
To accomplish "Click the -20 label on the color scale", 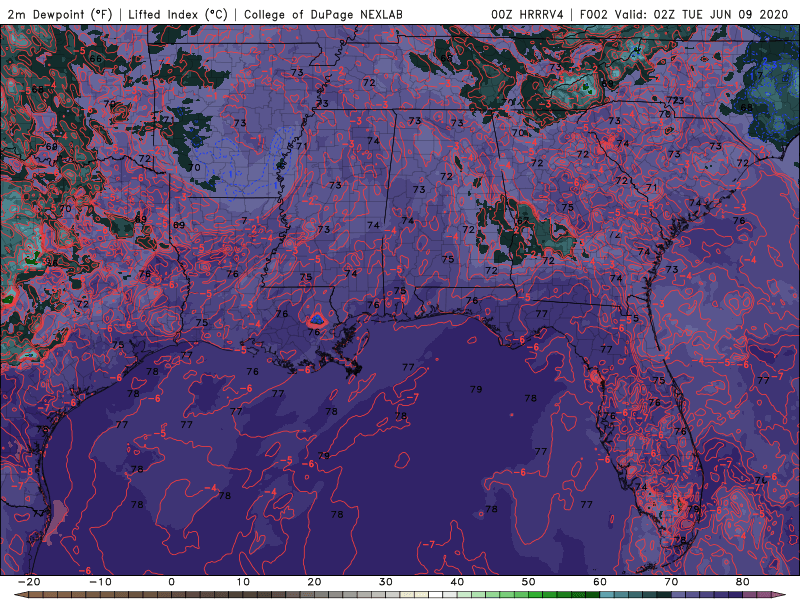I will (x=29, y=582).
